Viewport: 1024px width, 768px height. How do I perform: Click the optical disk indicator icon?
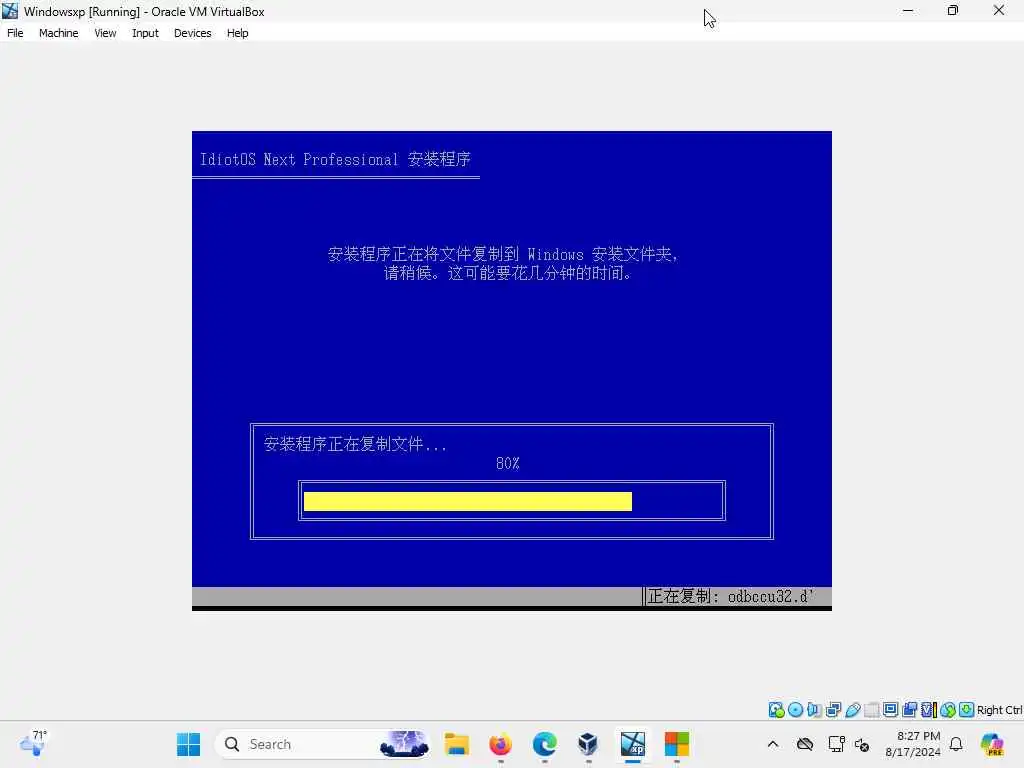(x=795, y=710)
